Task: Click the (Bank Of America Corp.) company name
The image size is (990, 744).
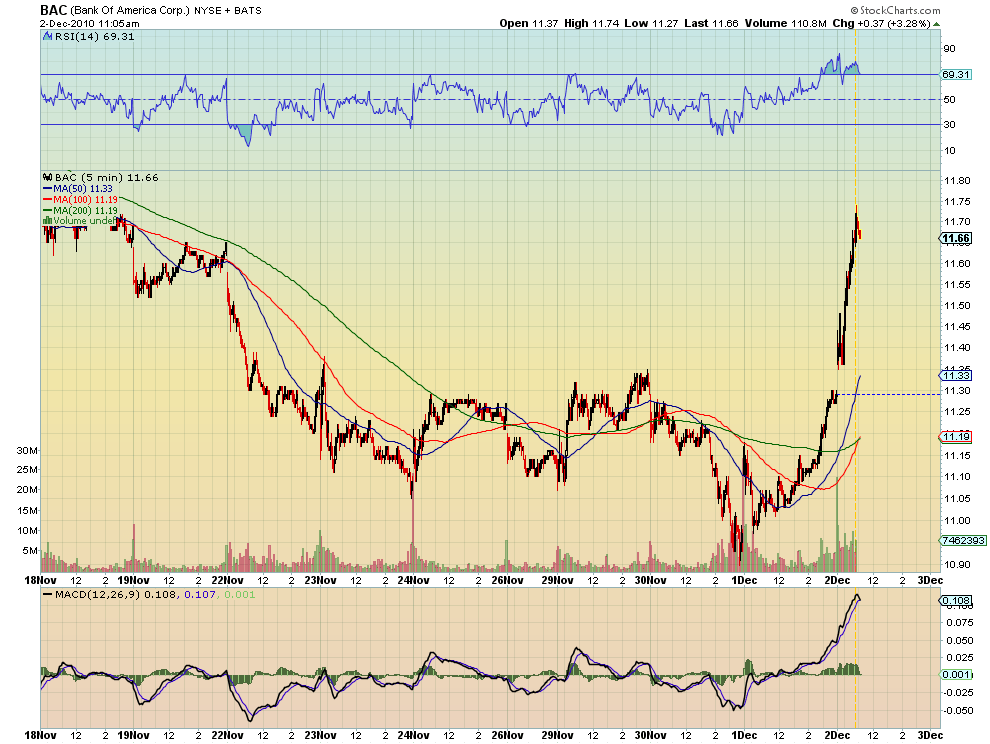Action: coord(130,11)
